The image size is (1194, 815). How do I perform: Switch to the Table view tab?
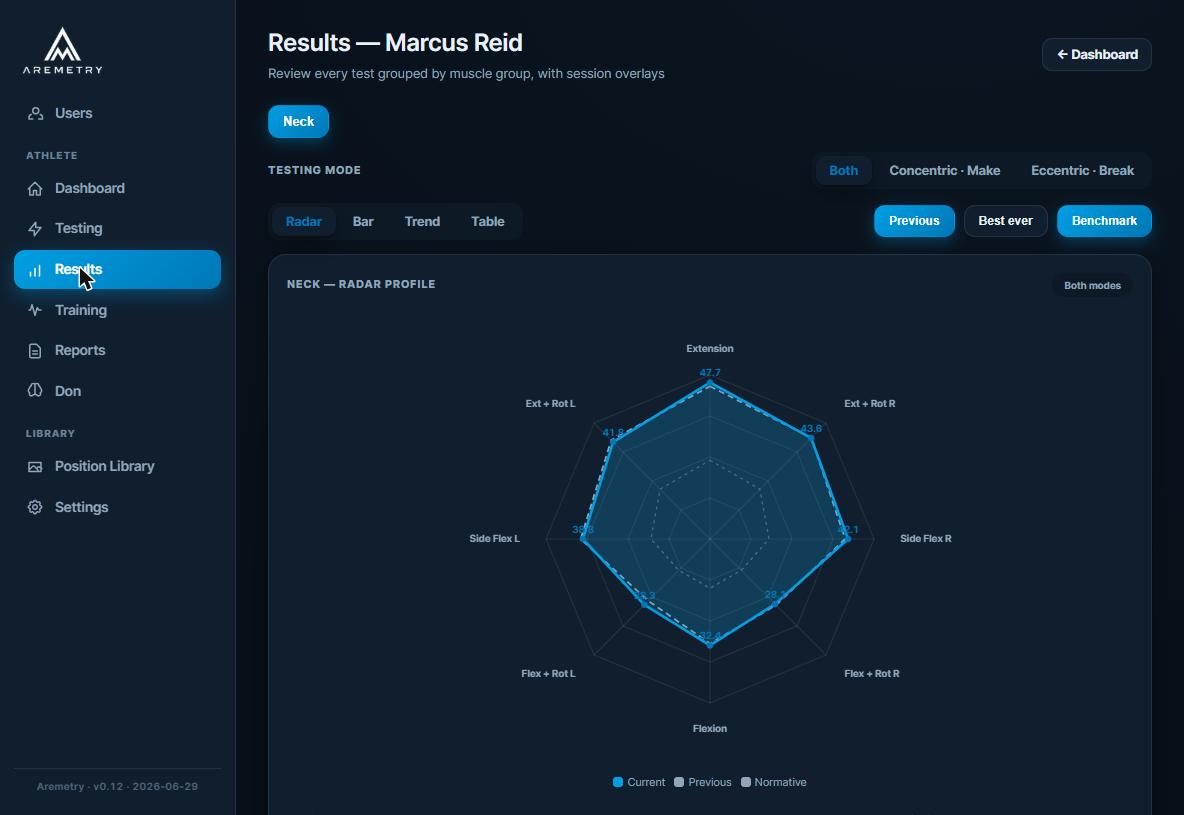pos(487,222)
